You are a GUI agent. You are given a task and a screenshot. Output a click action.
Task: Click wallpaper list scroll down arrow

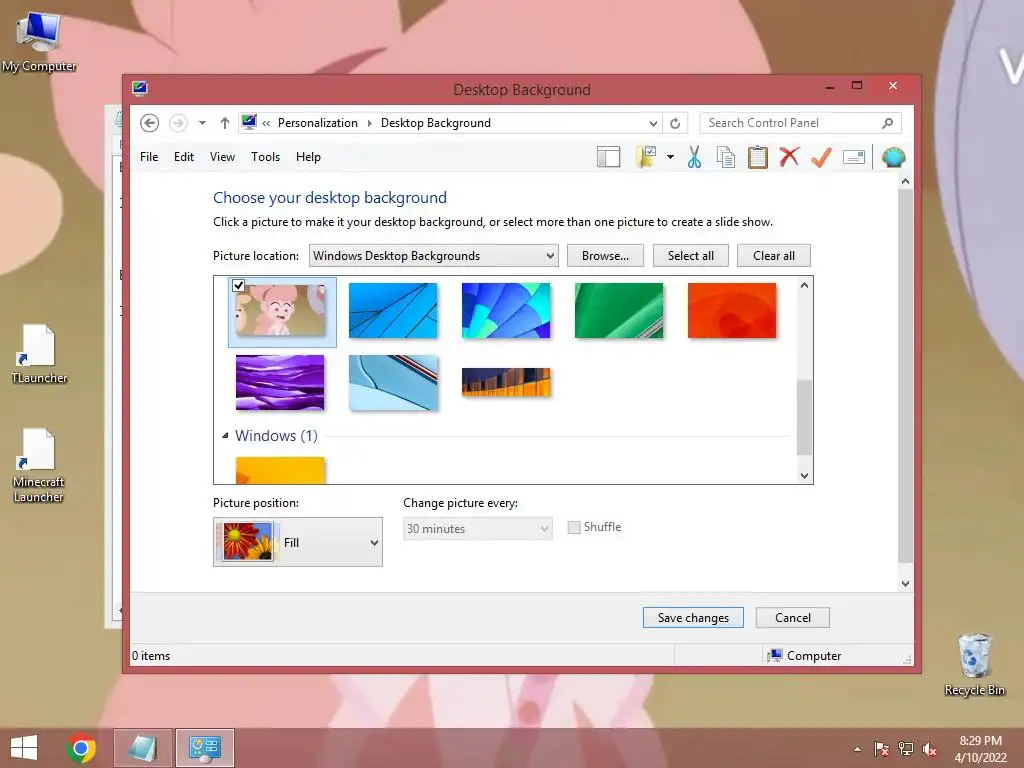[805, 476]
